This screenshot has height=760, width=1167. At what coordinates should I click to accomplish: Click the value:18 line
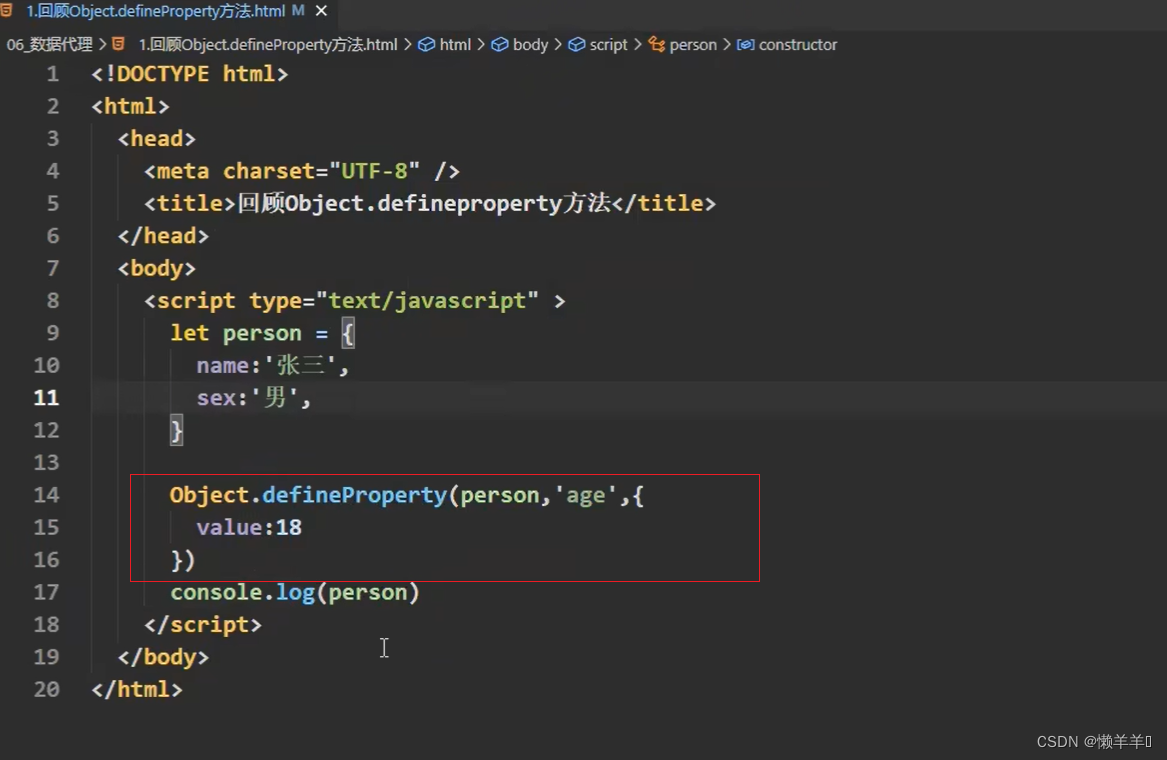249,527
